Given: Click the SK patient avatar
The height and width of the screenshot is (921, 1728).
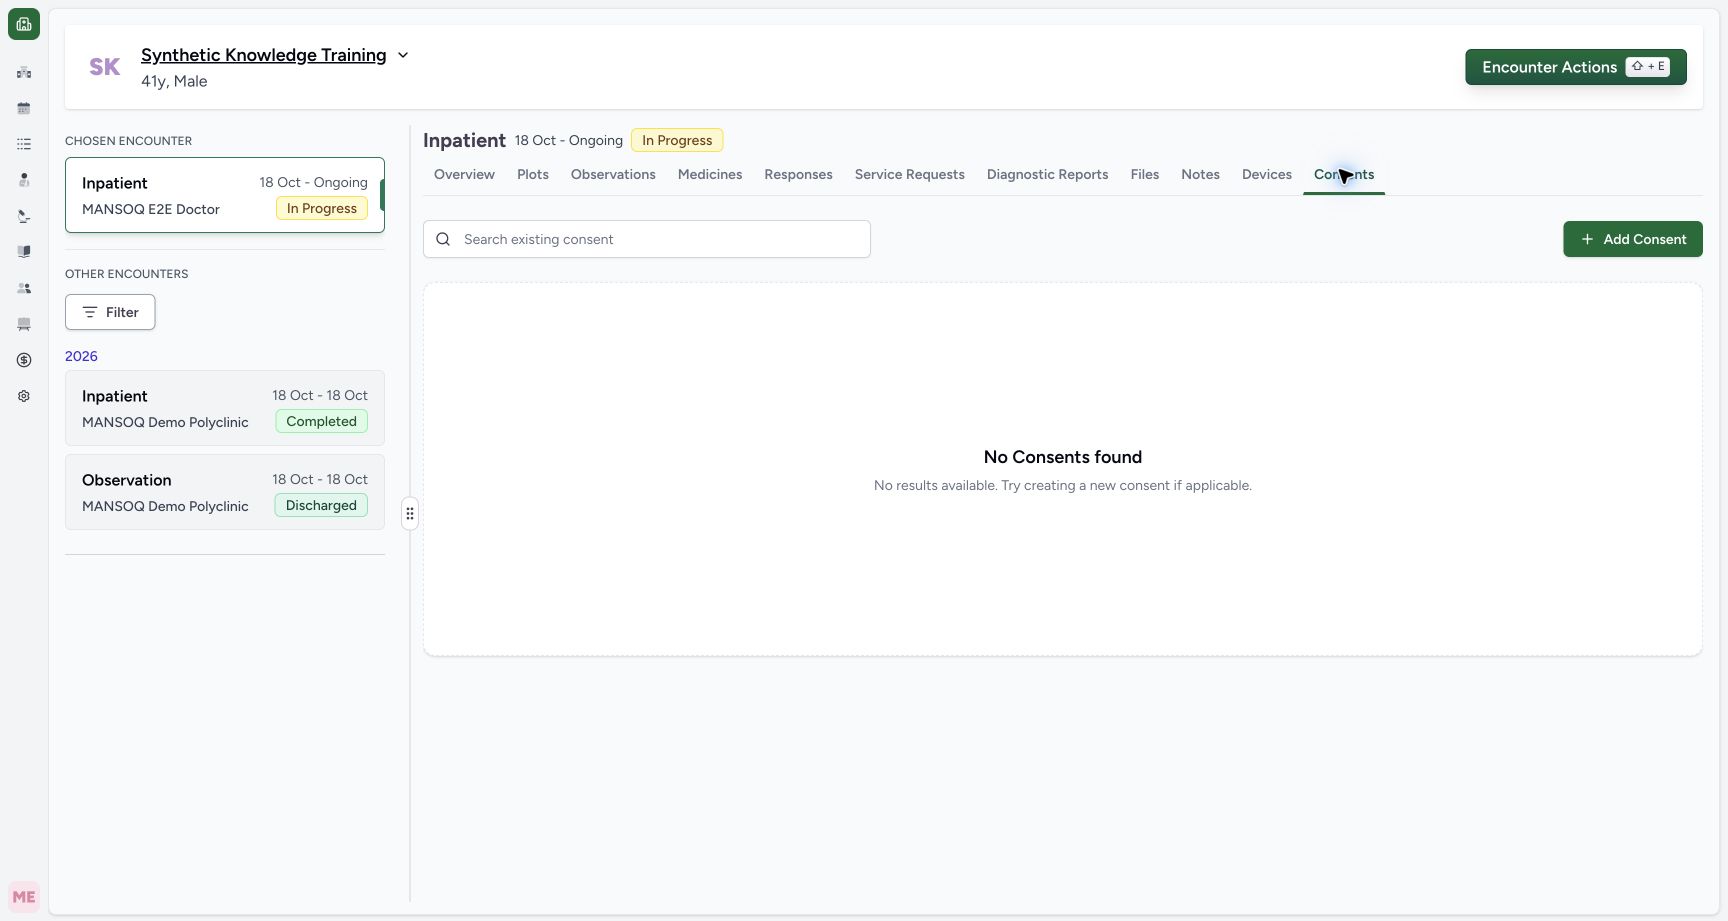Looking at the screenshot, I should (105, 67).
